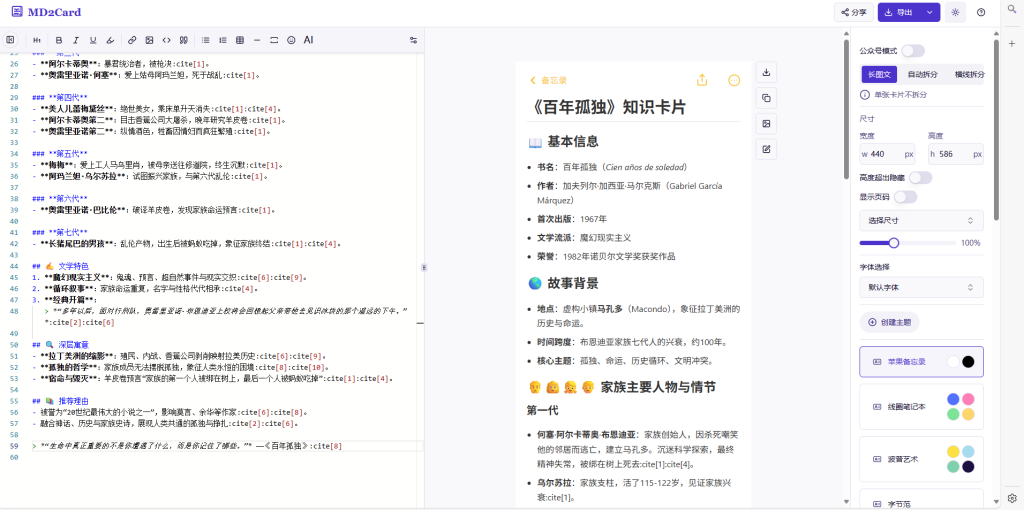Insert a horizontal rule line
The image size is (1024, 510).
(257, 40)
